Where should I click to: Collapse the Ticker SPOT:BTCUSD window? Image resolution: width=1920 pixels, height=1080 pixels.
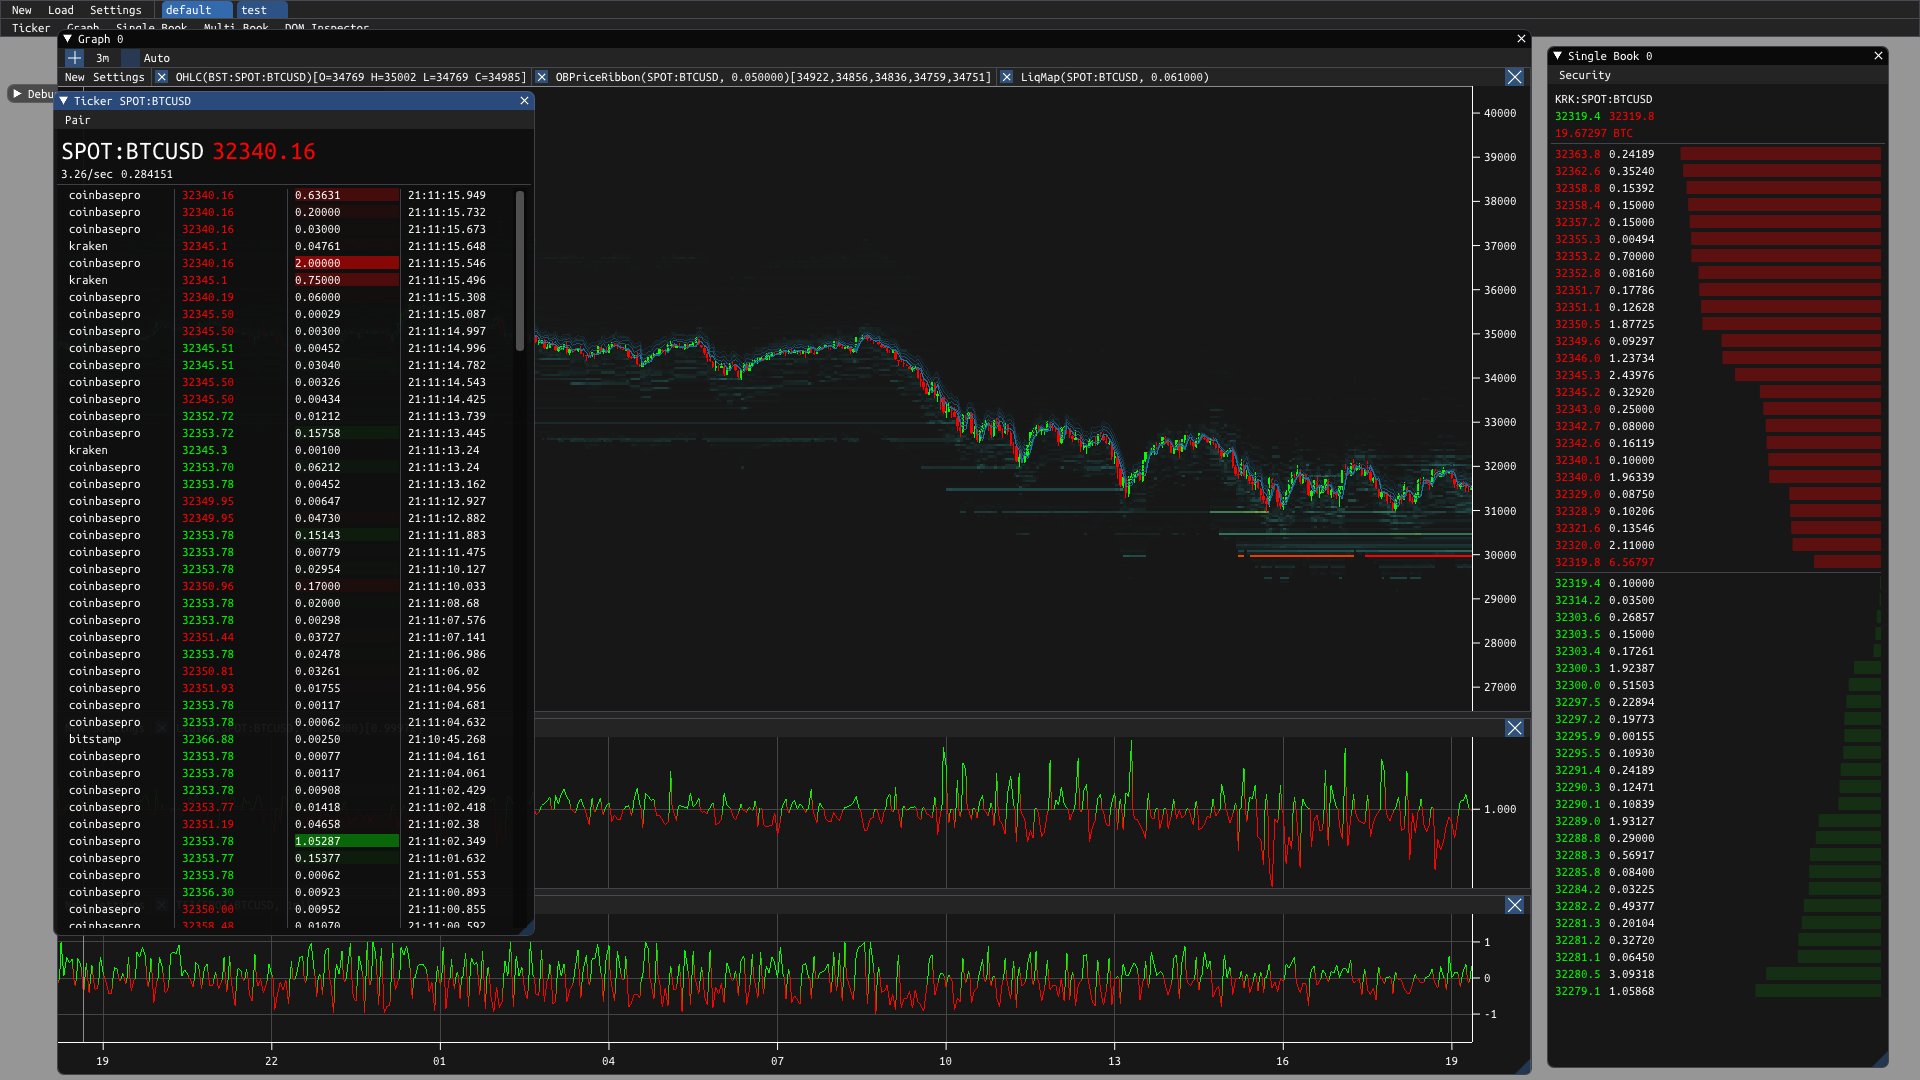[x=64, y=101]
